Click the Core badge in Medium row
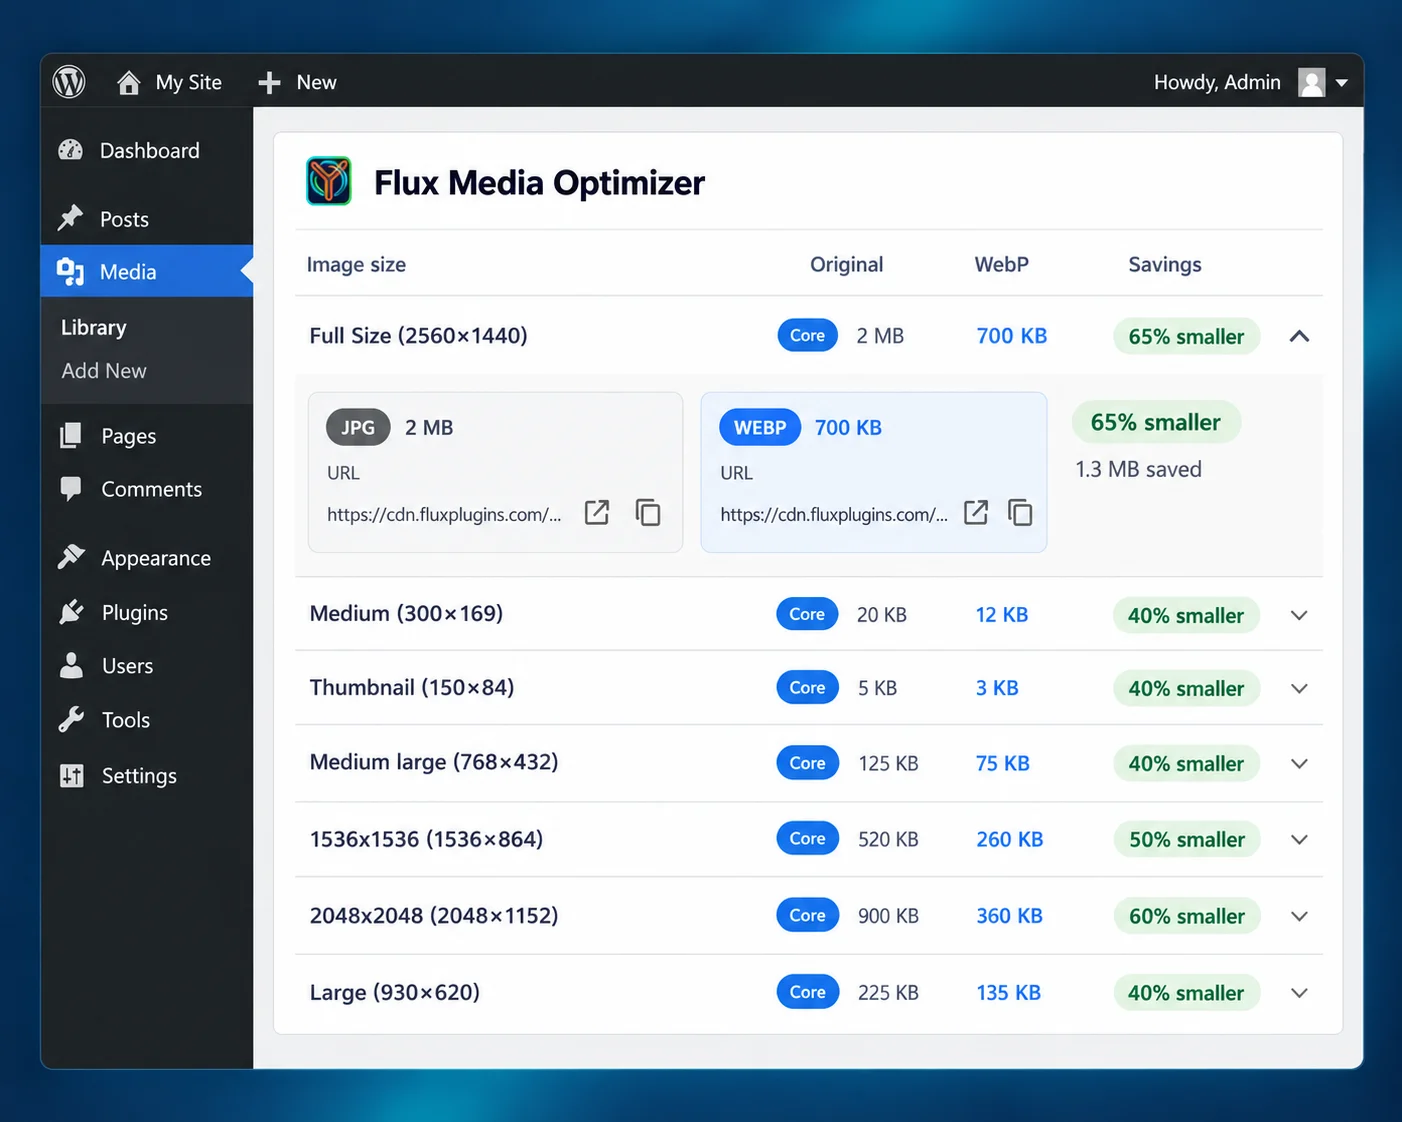 807,614
